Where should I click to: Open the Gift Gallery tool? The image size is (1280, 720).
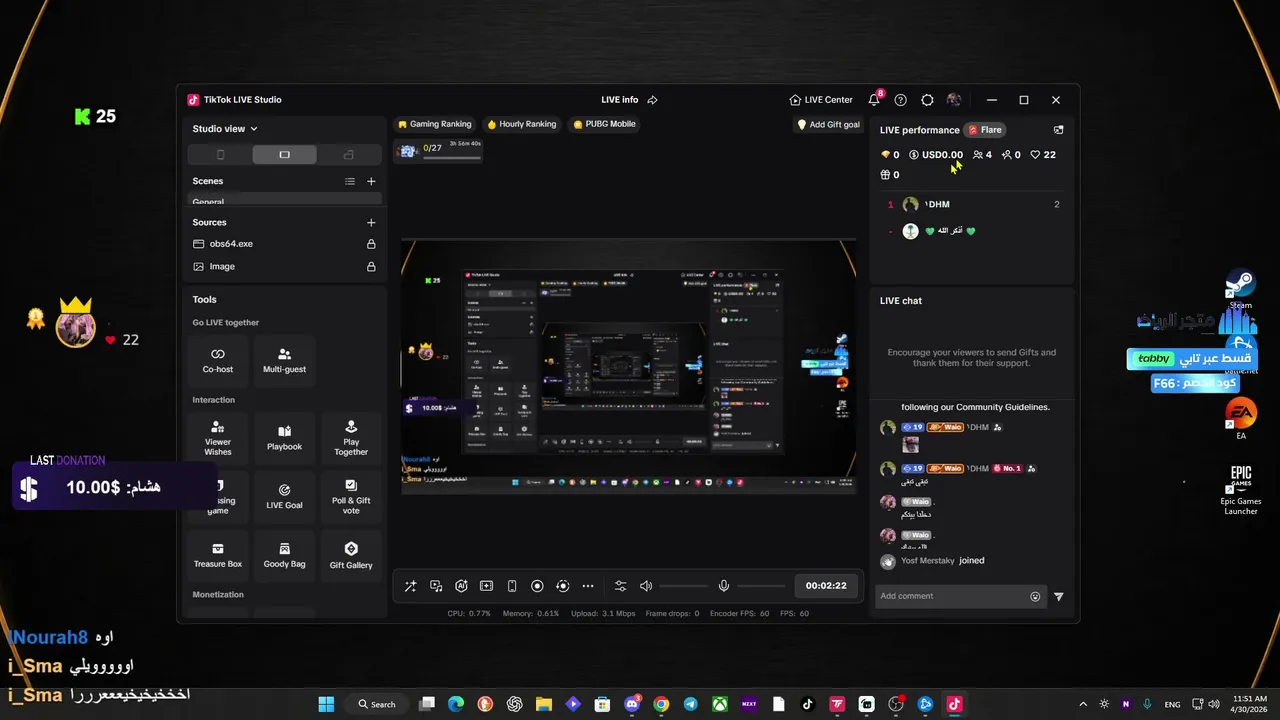pyautogui.click(x=351, y=555)
